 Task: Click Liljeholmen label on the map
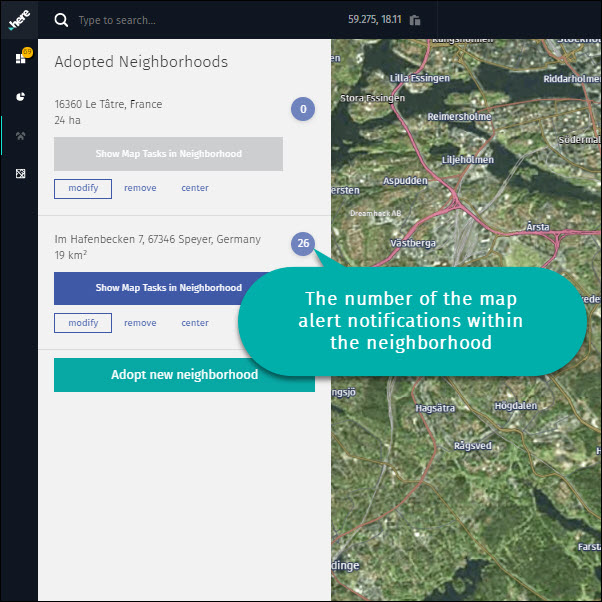click(468, 160)
